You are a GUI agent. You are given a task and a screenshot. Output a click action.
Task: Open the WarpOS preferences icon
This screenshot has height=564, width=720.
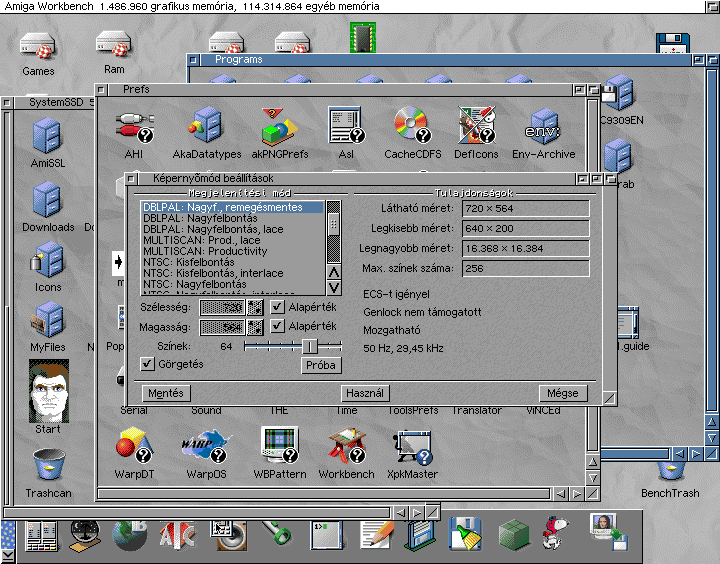pos(205,447)
